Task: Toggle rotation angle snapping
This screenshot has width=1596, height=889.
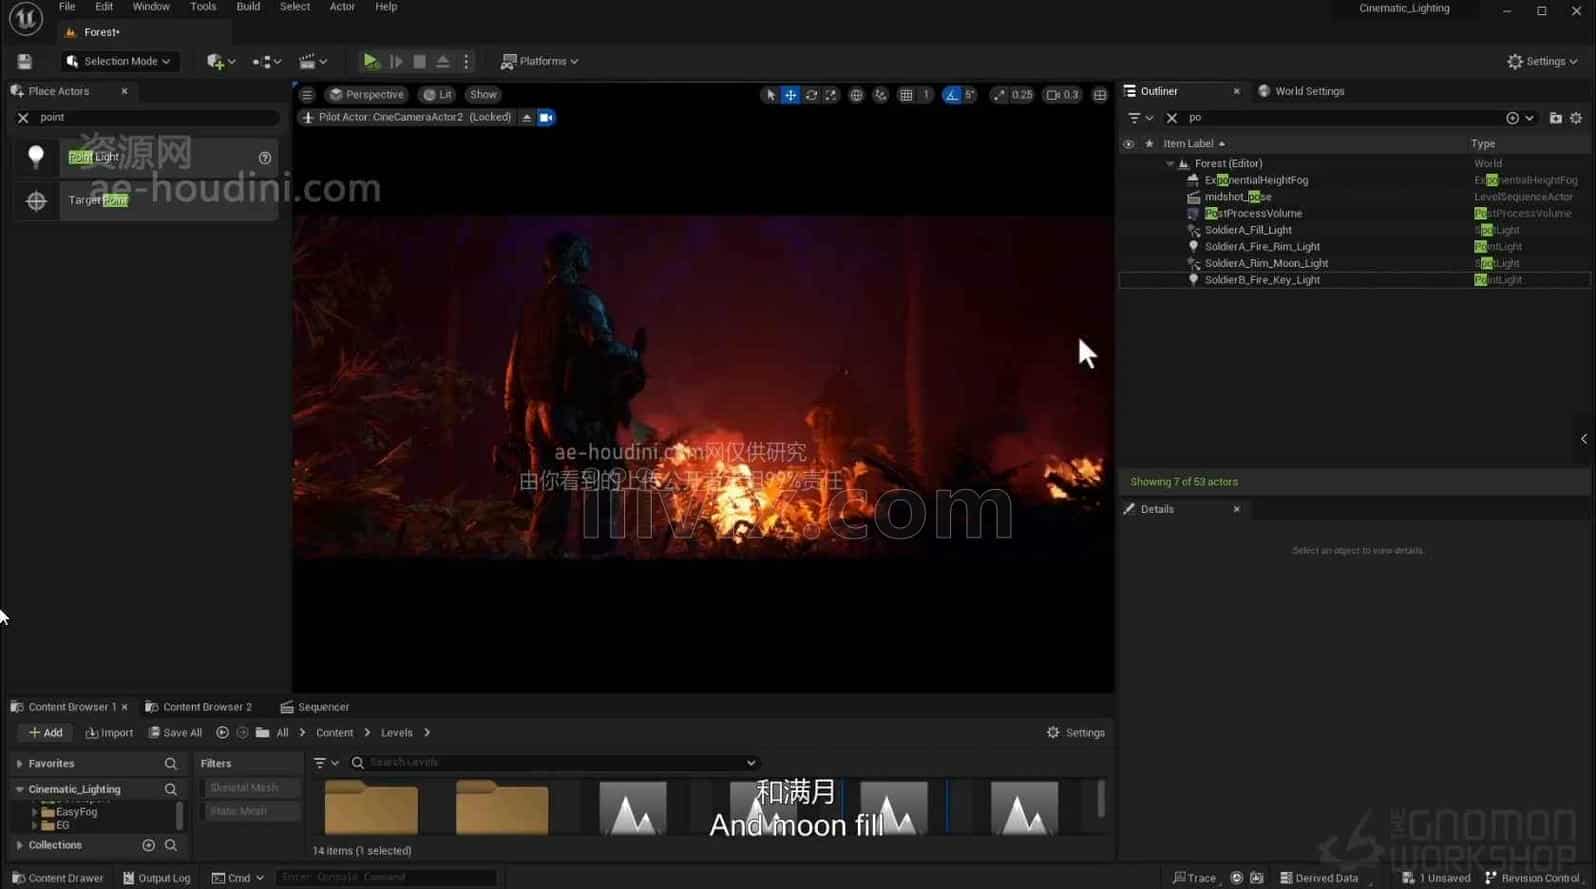Action: 952,95
